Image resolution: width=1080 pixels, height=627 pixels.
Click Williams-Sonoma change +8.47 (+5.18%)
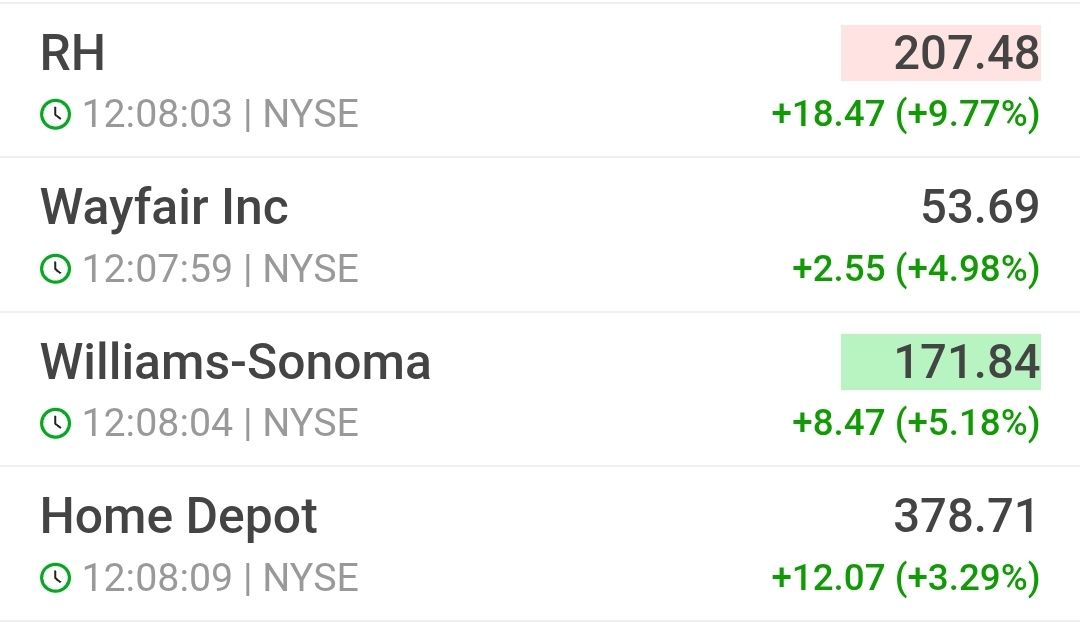coord(915,422)
